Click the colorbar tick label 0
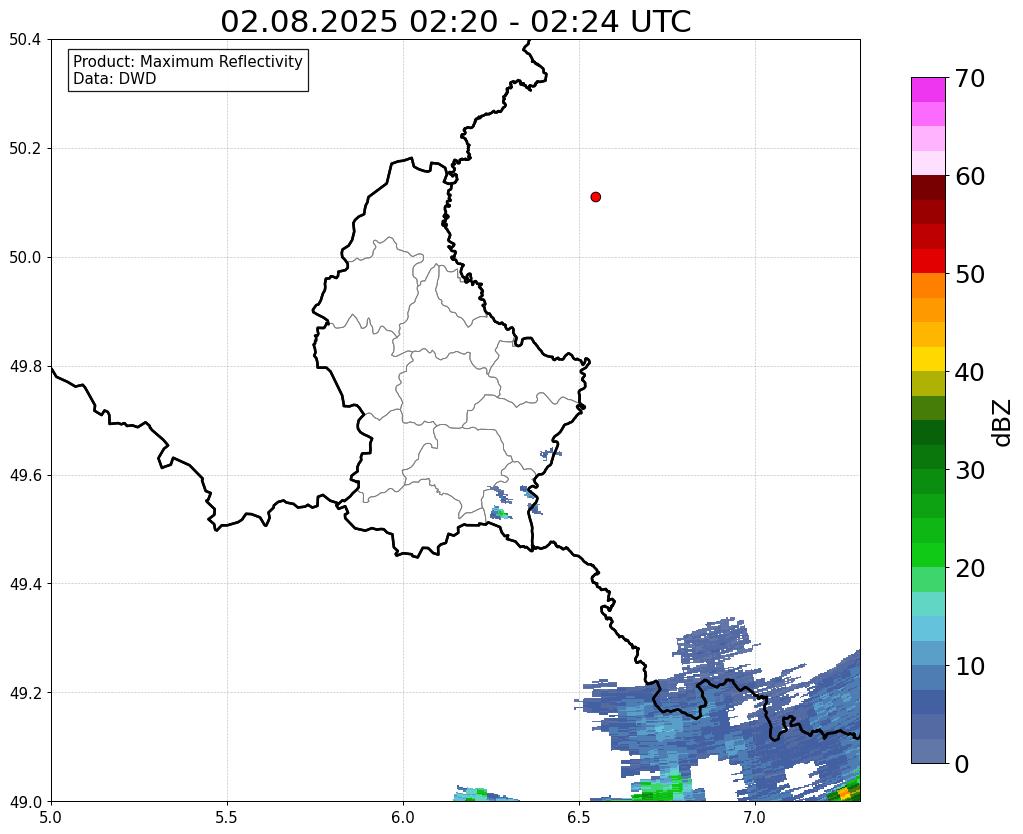Screen dimensions: 1023x834 click(962, 764)
